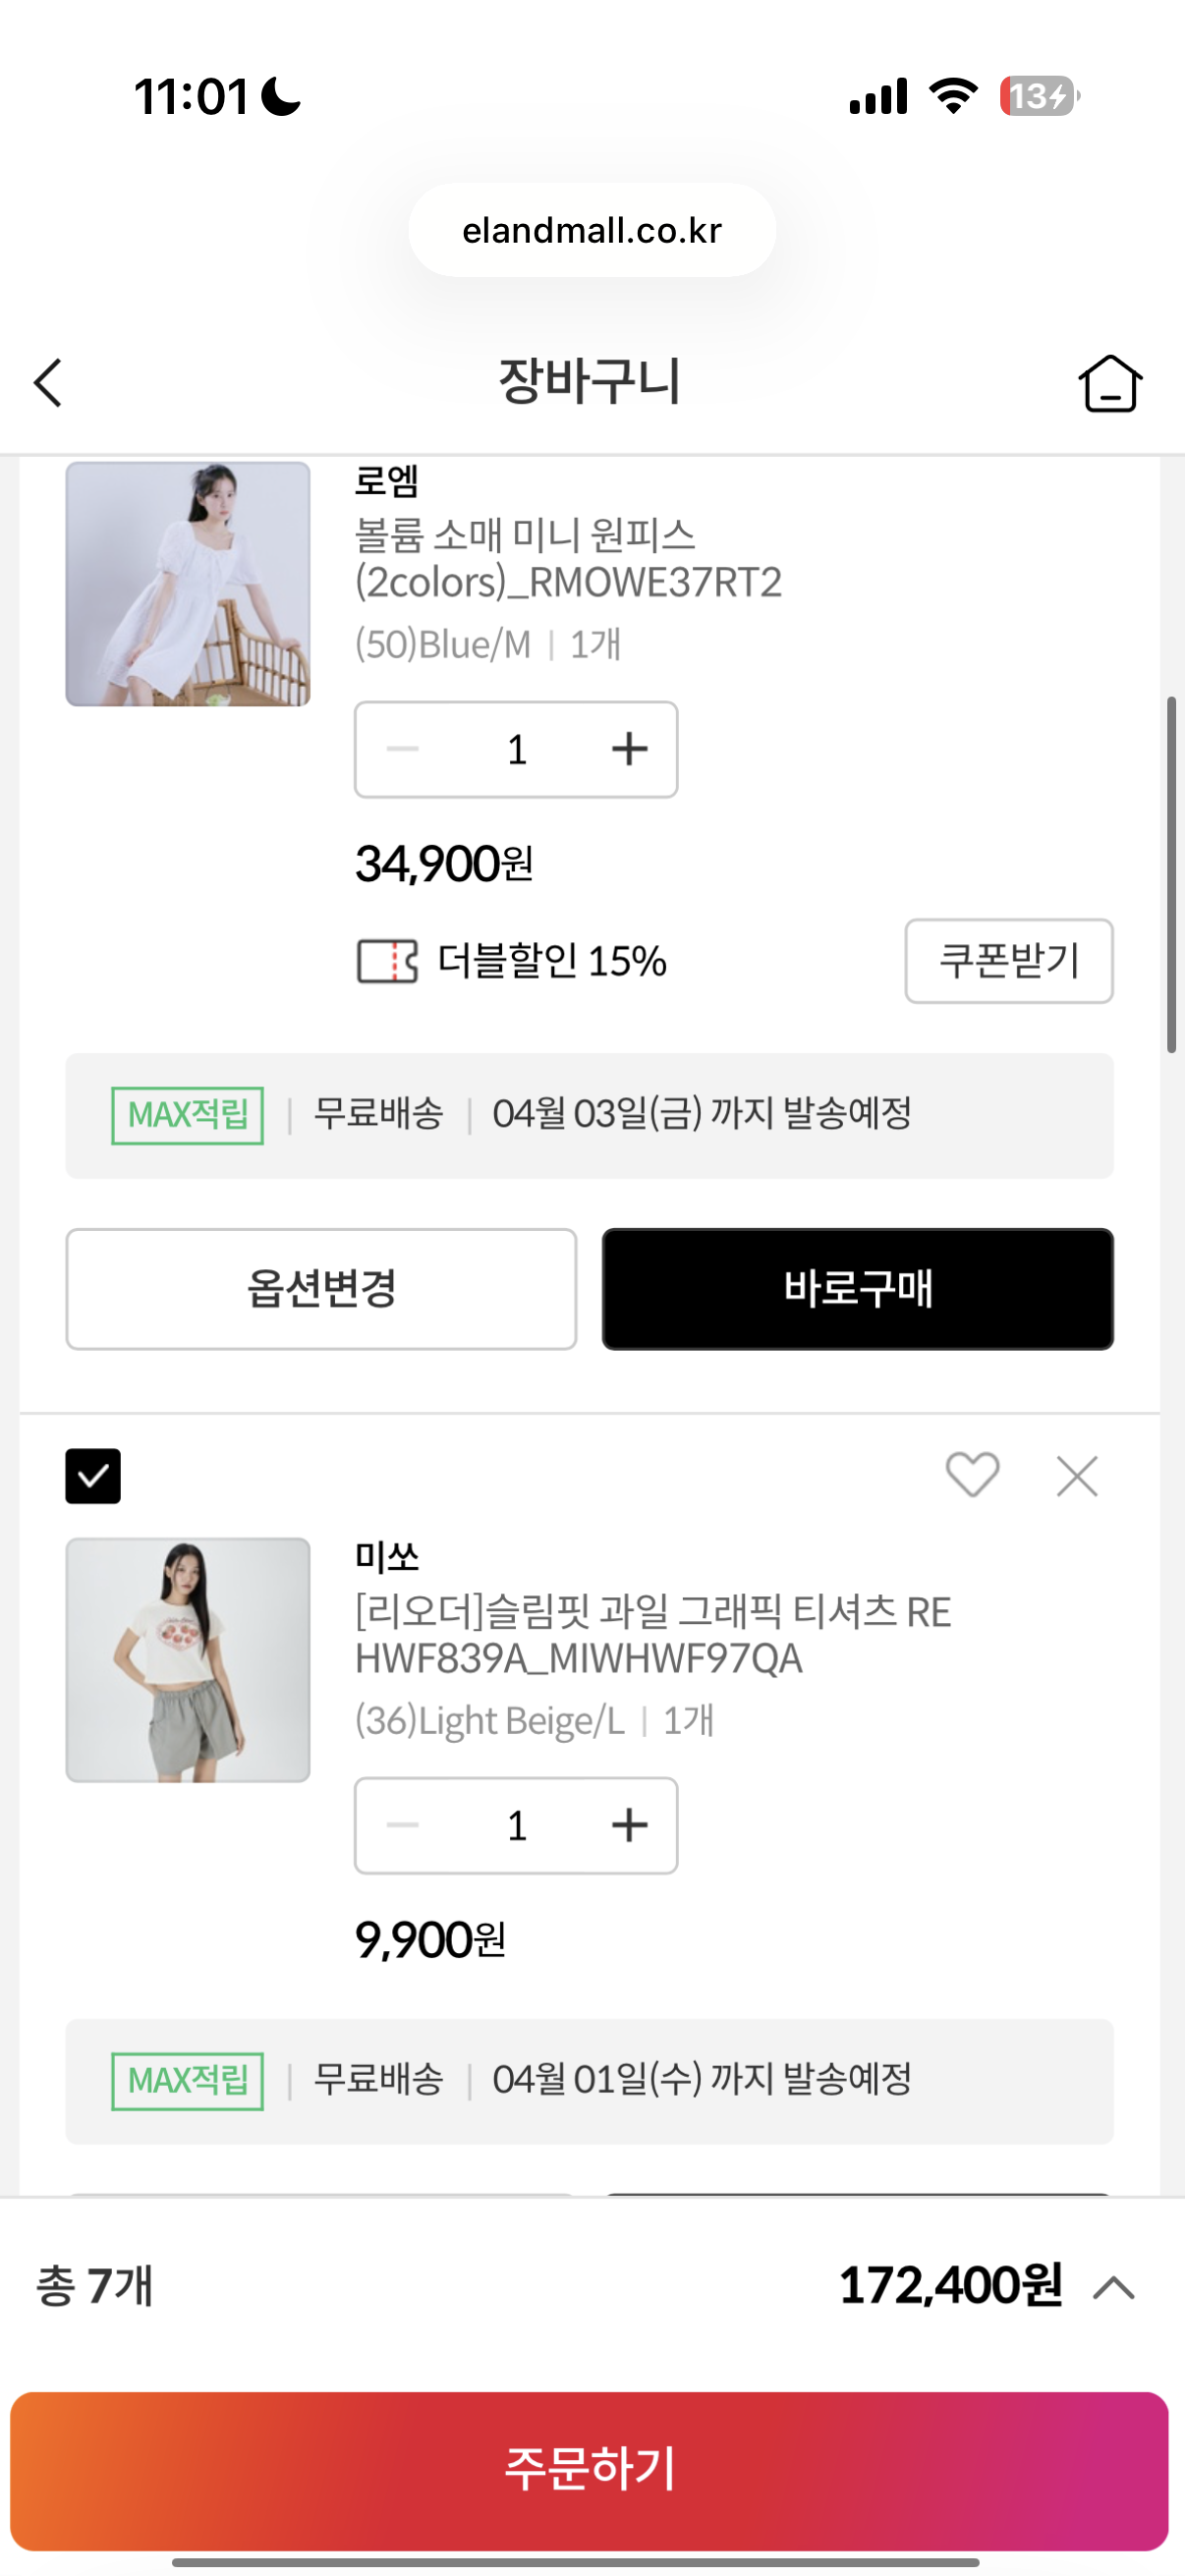The height and width of the screenshot is (2576, 1185).
Task: Go back using the left arrow
Action: point(48,383)
